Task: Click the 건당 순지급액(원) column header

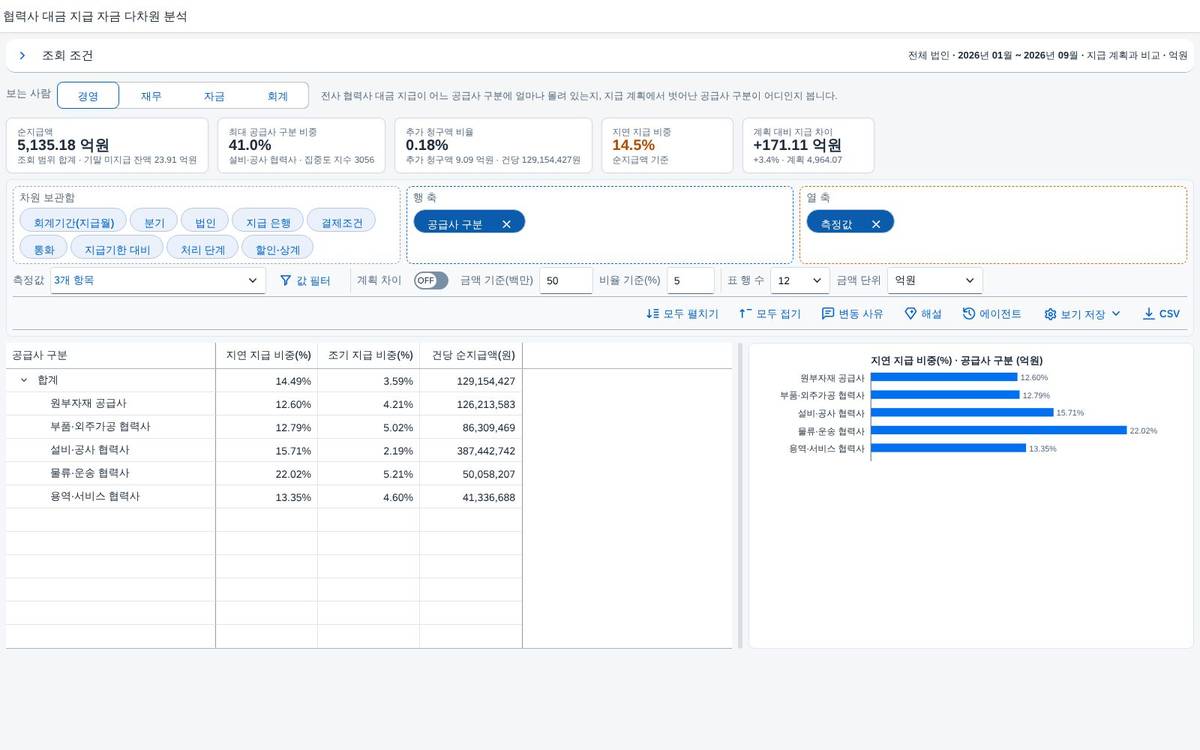Action: click(x=471, y=355)
